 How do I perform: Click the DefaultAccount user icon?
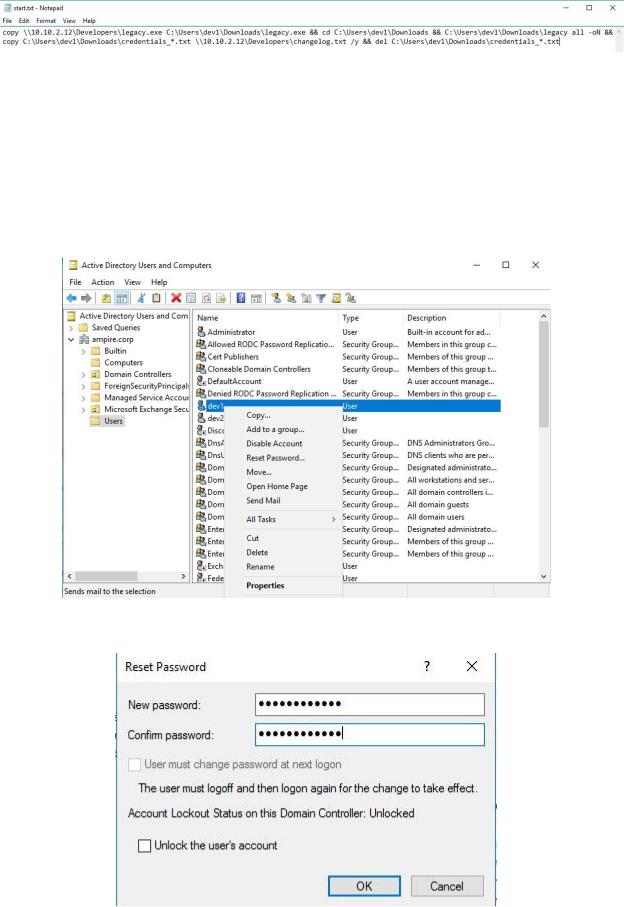point(201,381)
